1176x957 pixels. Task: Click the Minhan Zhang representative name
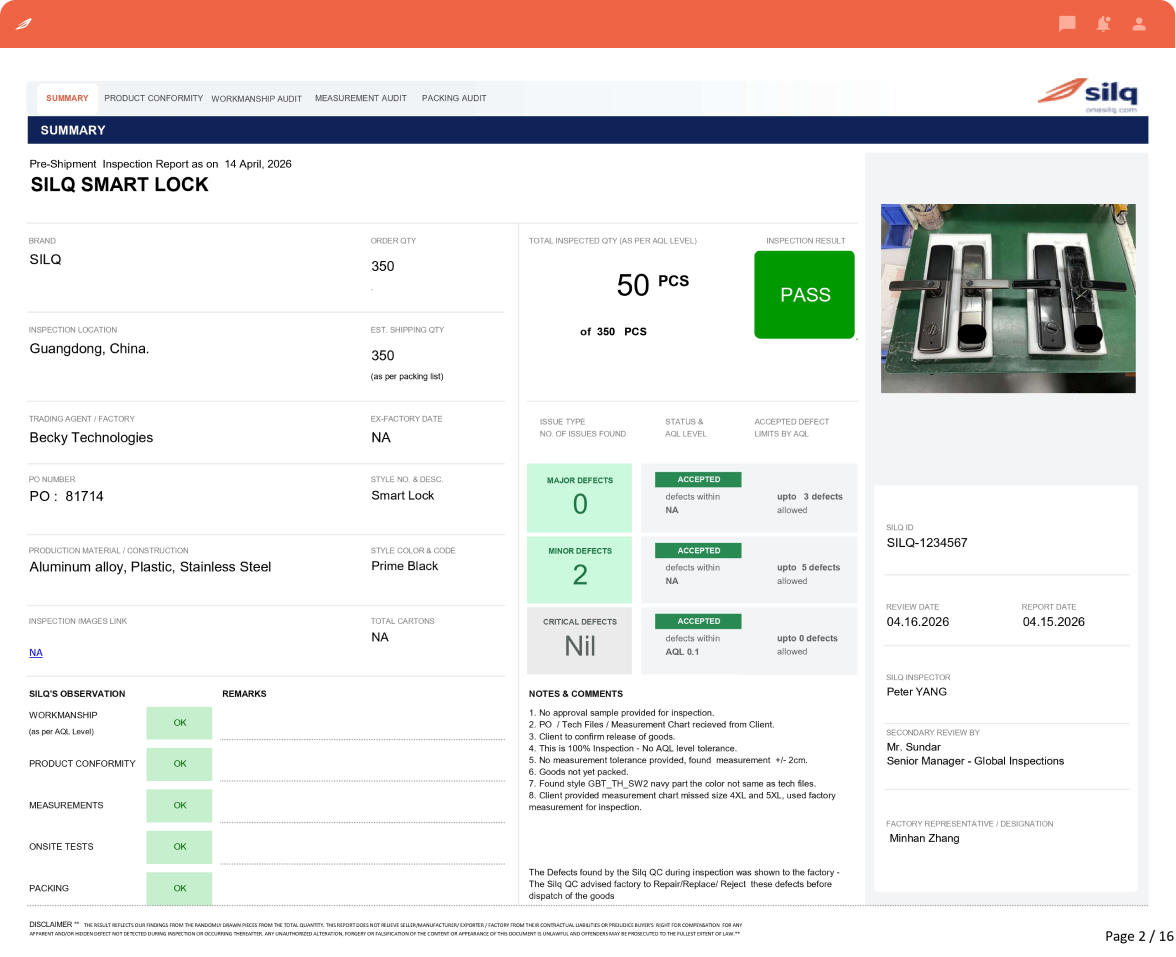click(924, 838)
